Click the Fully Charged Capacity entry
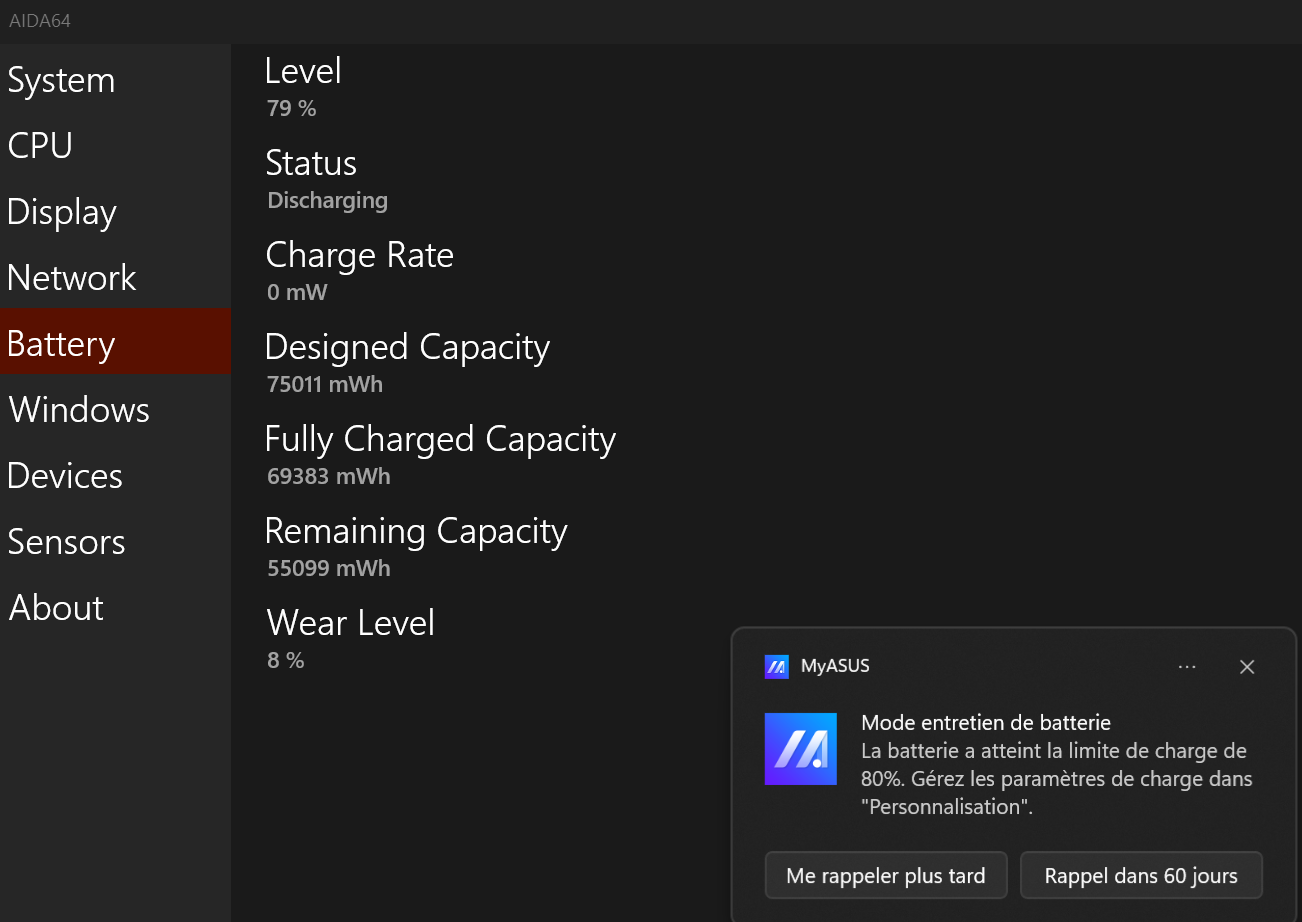The width and height of the screenshot is (1302, 922). click(440, 439)
